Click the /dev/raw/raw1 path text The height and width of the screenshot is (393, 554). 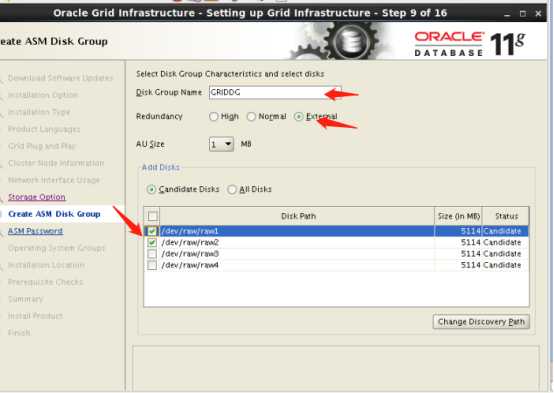190,231
